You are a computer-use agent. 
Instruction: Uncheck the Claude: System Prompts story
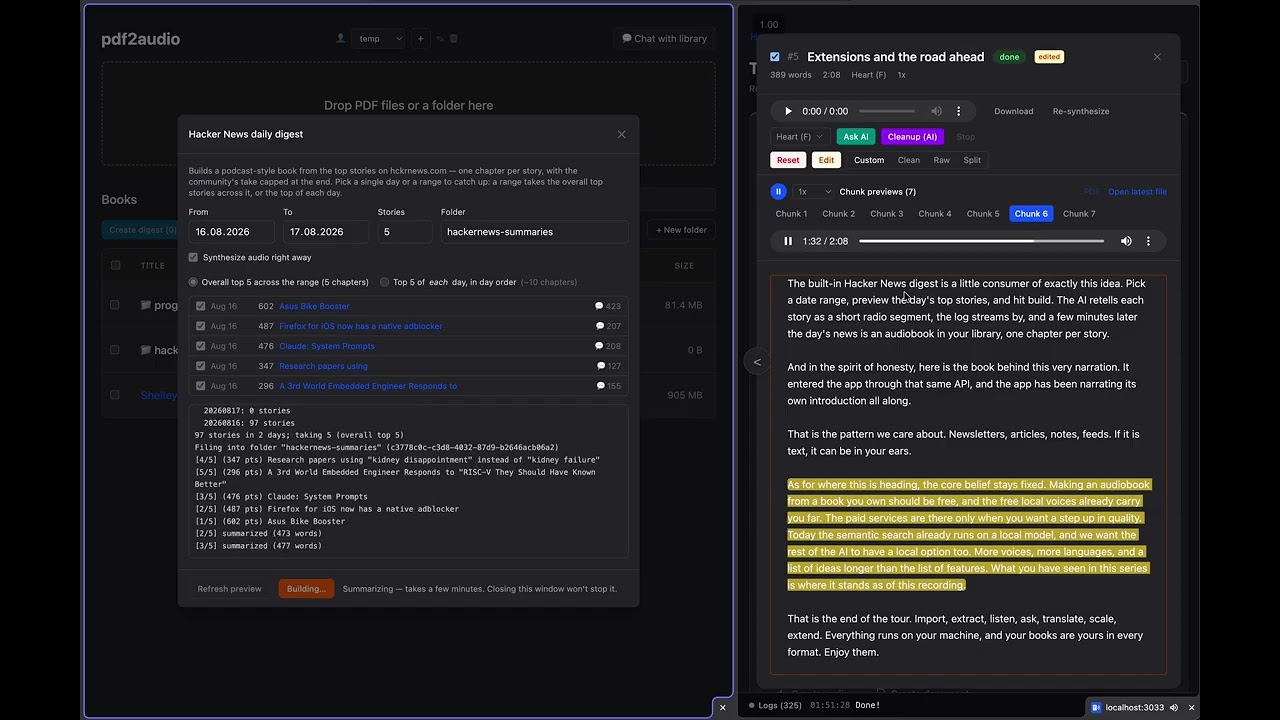(201, 346)
